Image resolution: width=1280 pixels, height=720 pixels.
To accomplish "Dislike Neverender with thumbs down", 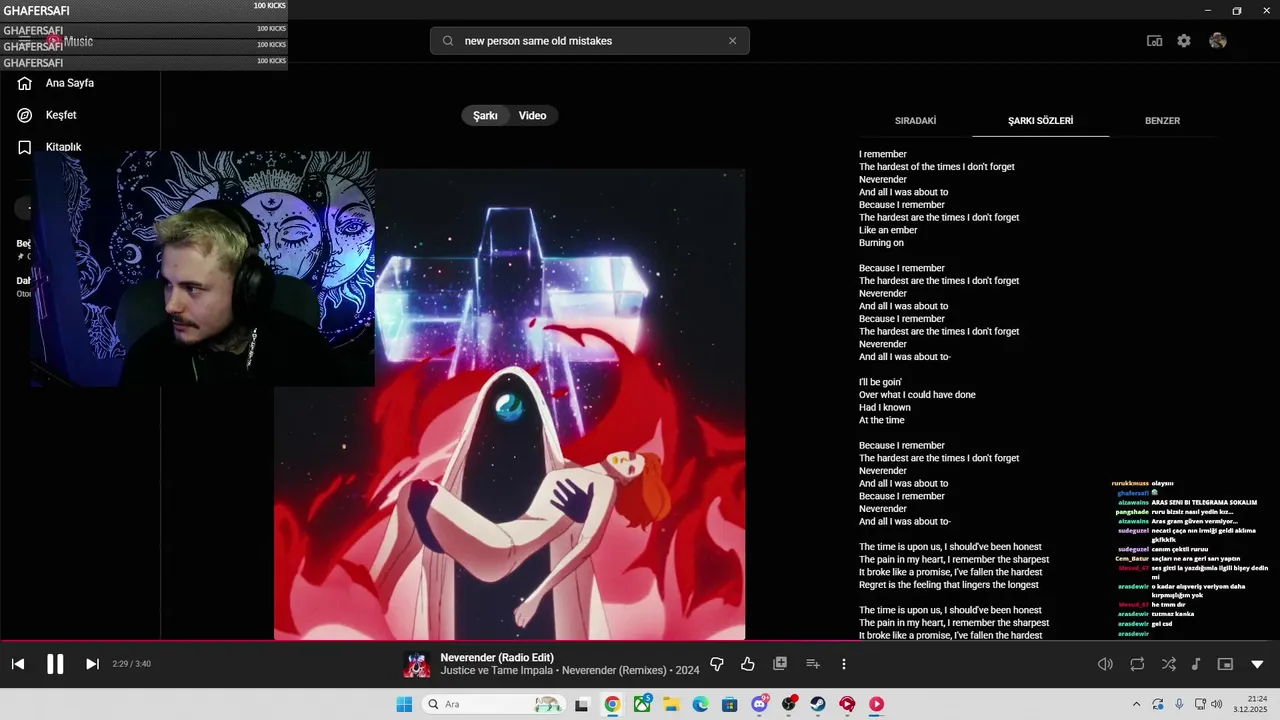I will (717, 664).
